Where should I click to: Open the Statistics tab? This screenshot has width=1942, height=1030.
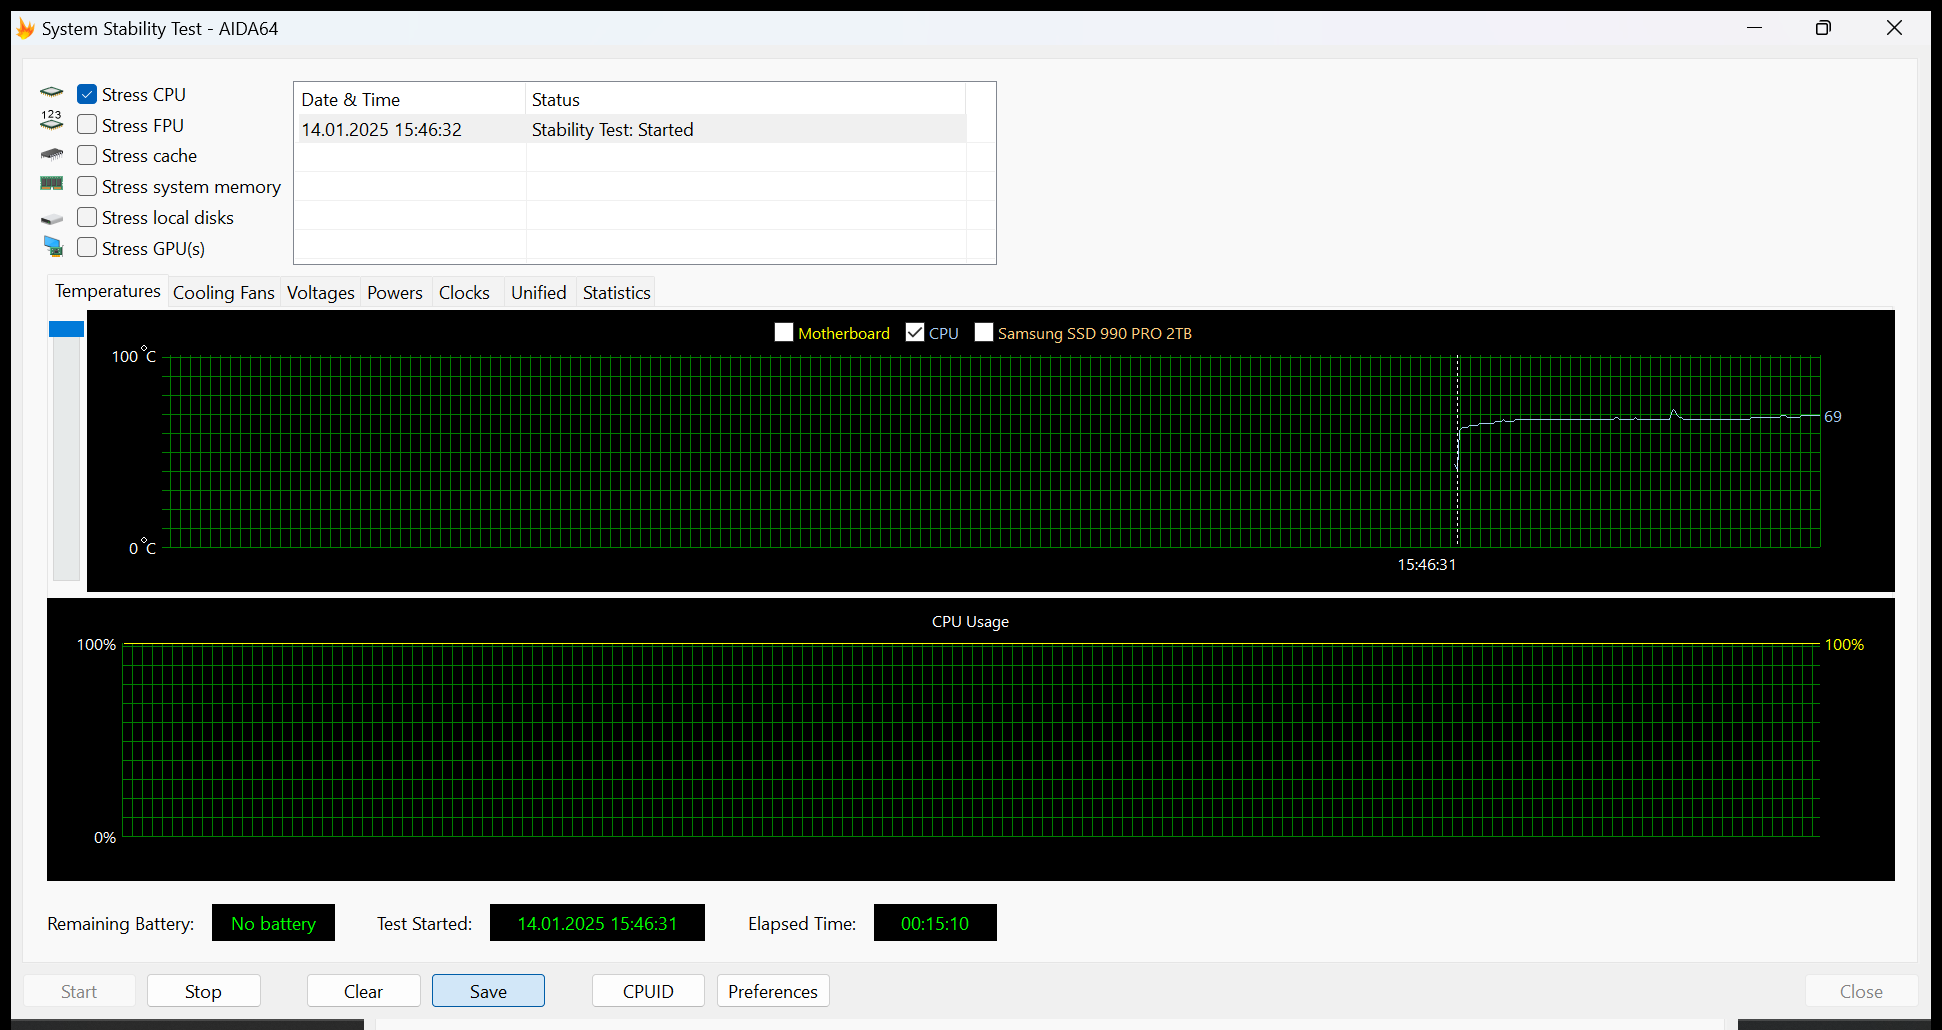coord(617,293)
